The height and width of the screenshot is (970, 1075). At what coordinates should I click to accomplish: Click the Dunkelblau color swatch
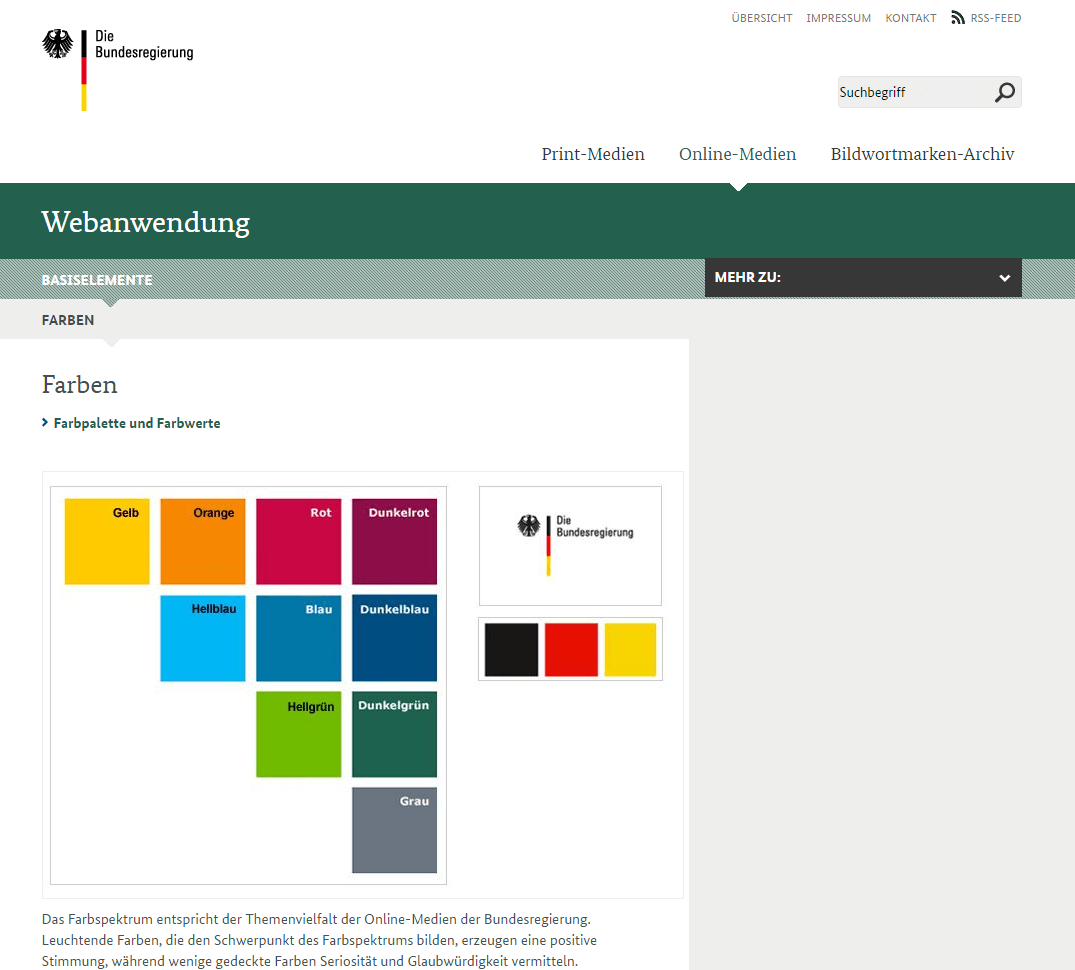coord(394,638)
